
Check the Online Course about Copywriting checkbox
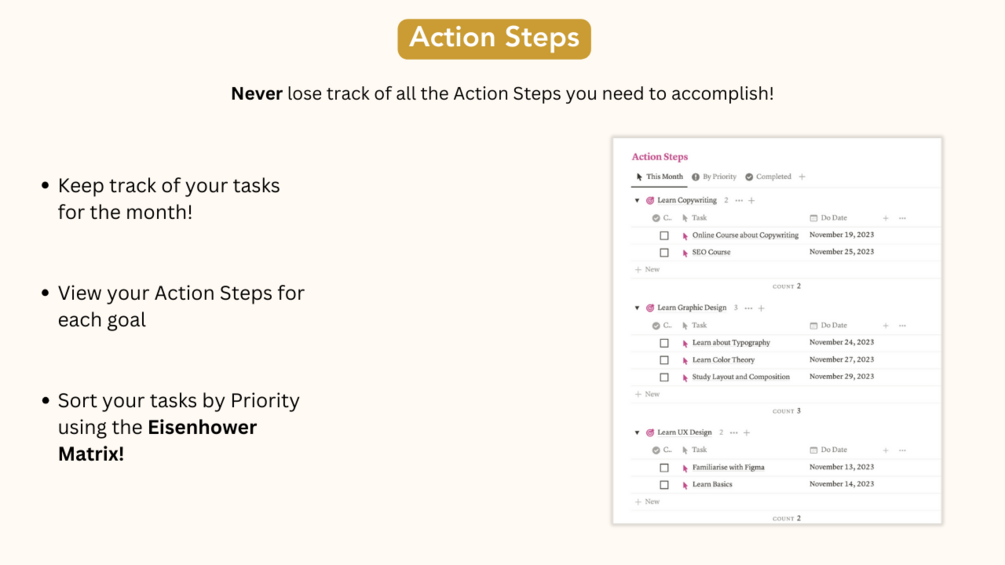click(664, 236)
